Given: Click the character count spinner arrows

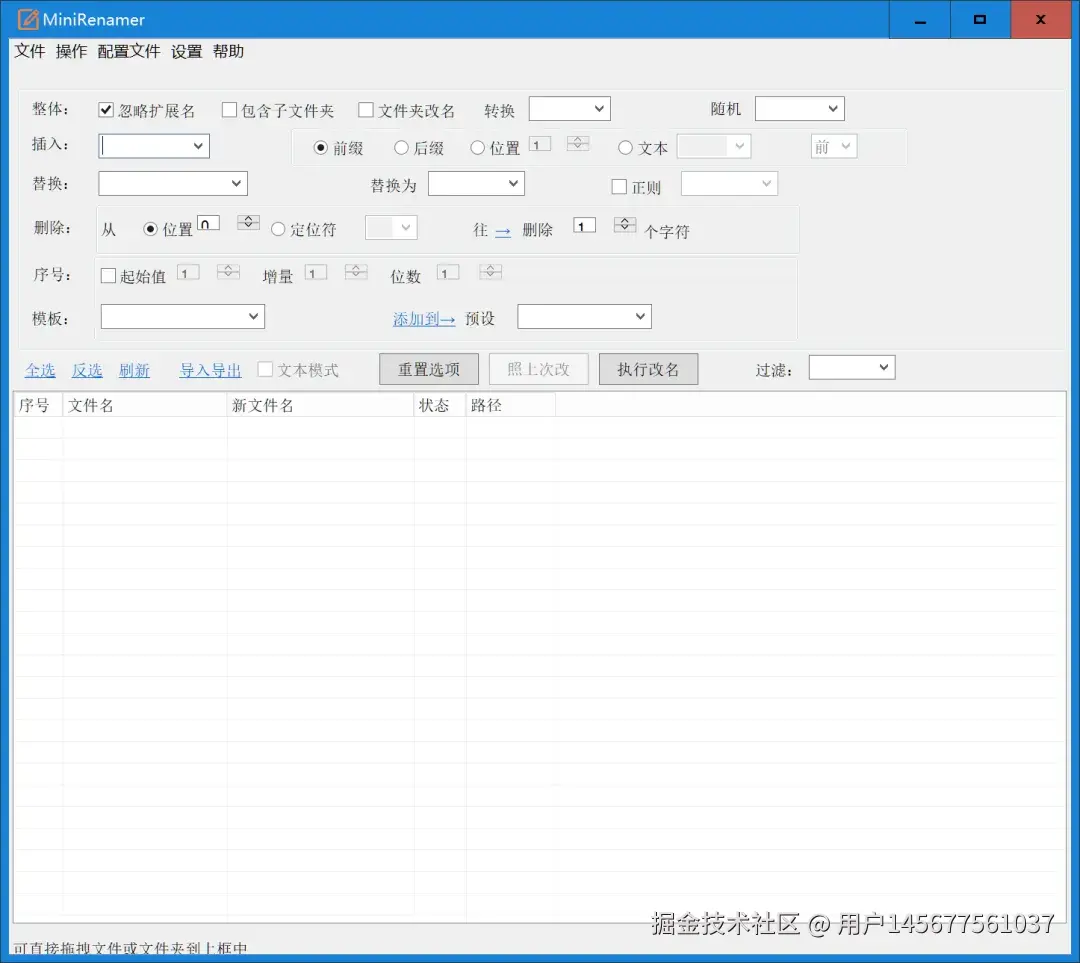Looking at the screenshot, I should click(625, 225).
